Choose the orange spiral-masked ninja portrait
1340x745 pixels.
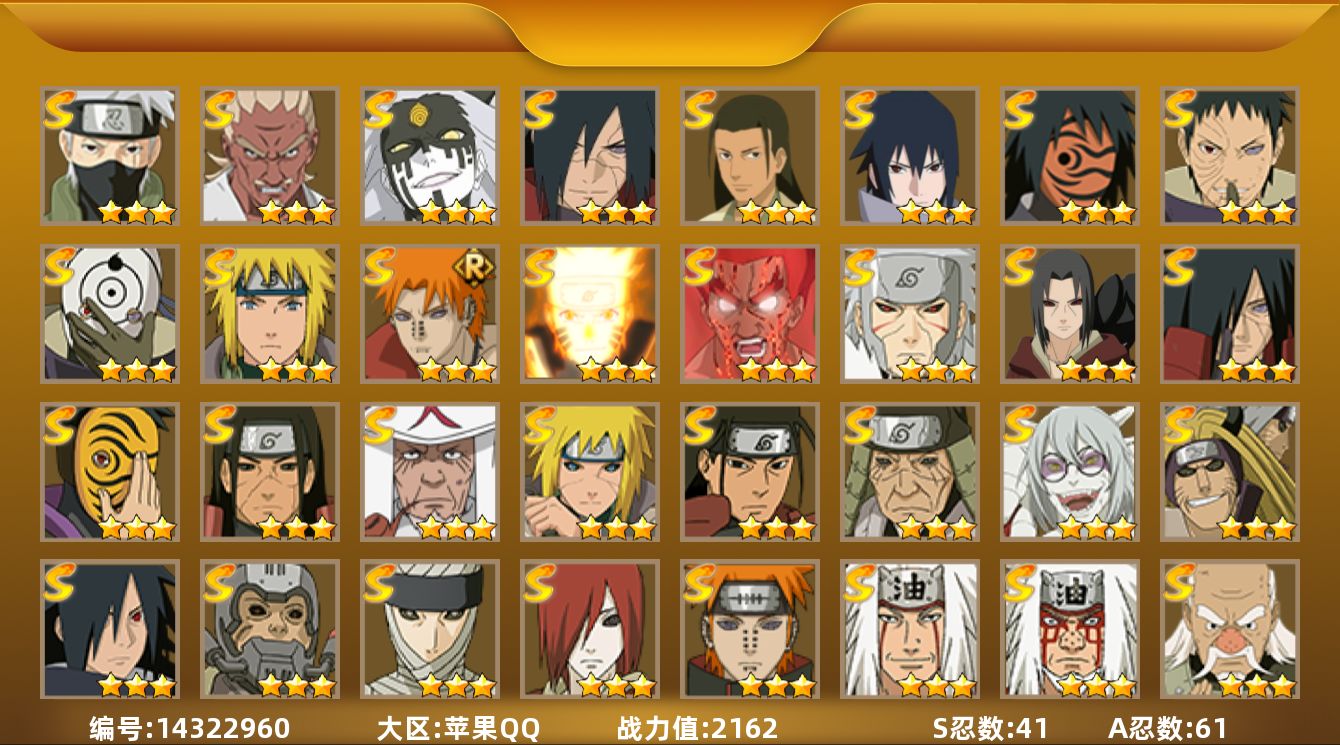[x=1069, y=156]
